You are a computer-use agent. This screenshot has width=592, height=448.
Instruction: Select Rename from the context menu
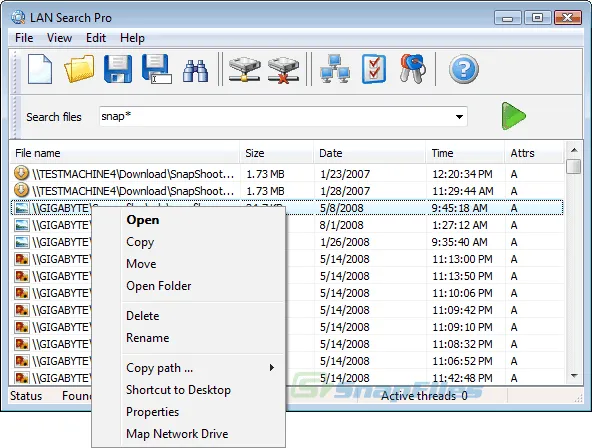point(148,337)
